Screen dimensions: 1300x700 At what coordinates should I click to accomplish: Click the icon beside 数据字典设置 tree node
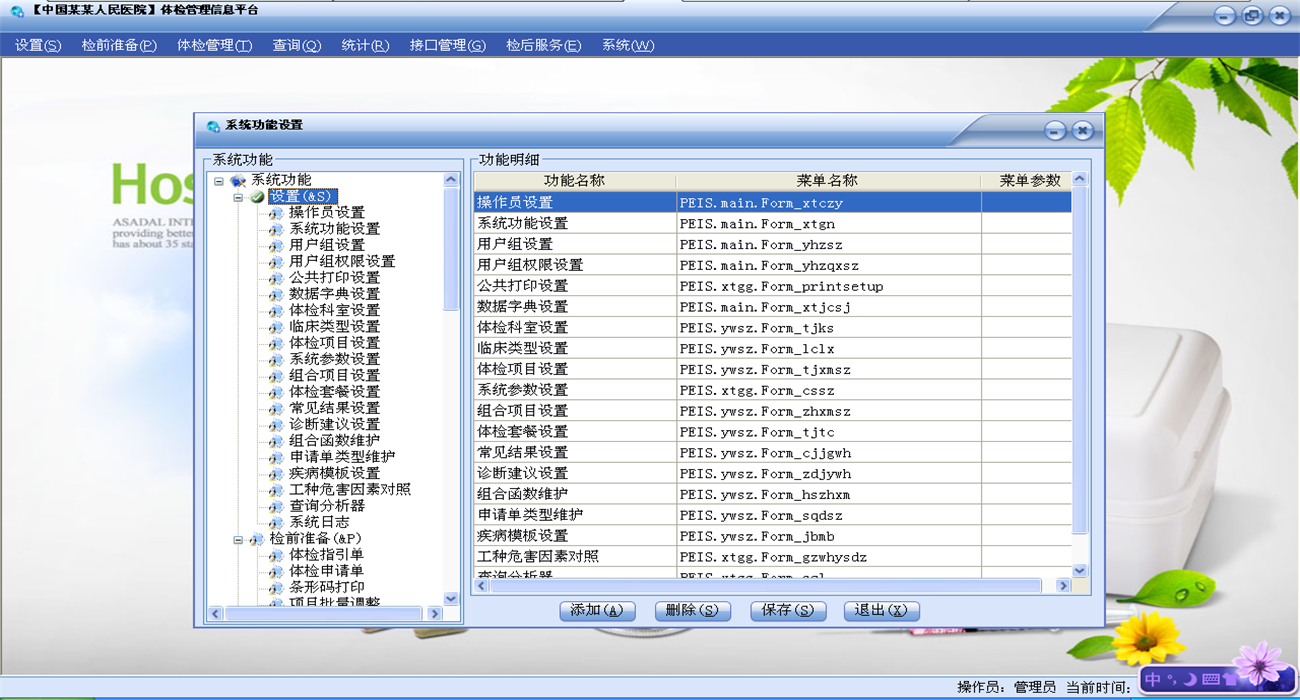click(276, 294)
